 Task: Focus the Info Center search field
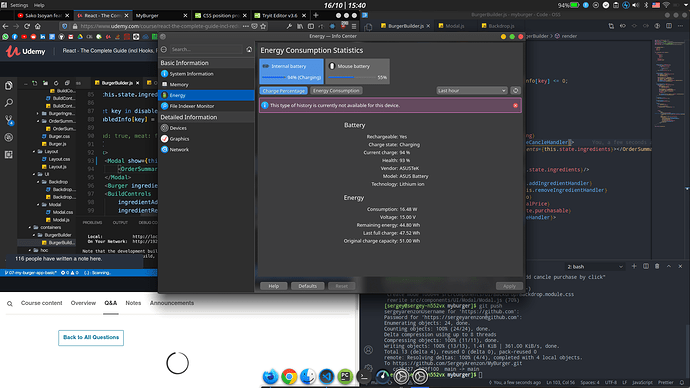(206, 49)
